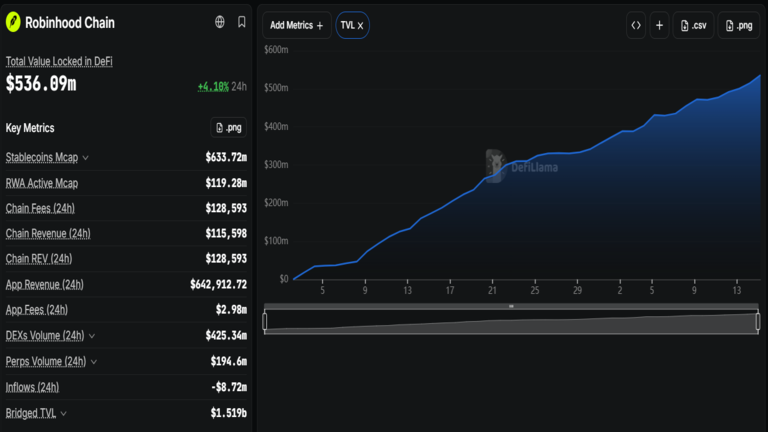
Task: Click the Inflows (24h) label
Action: (32, 387)
